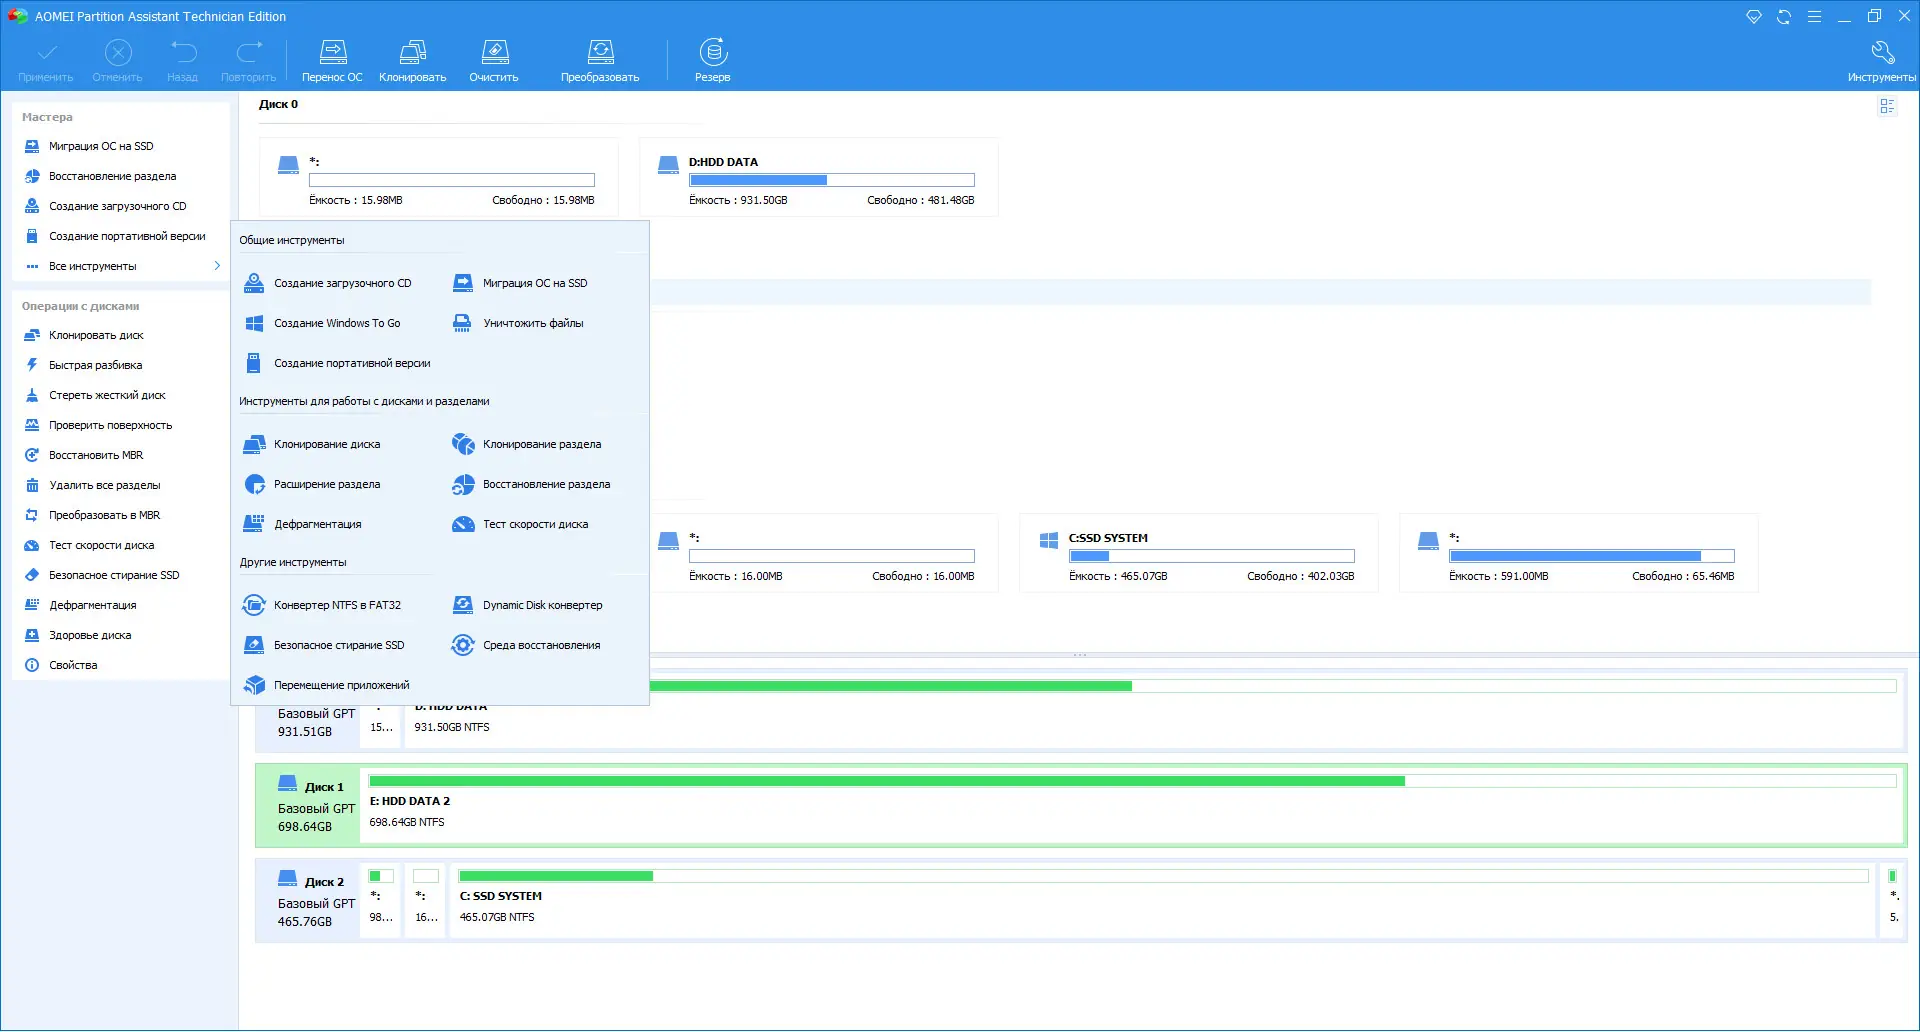This screenshot has width=1920, height=1032.
Task: Click the disabled Применить toolbar button
Action: coord(46,61)
